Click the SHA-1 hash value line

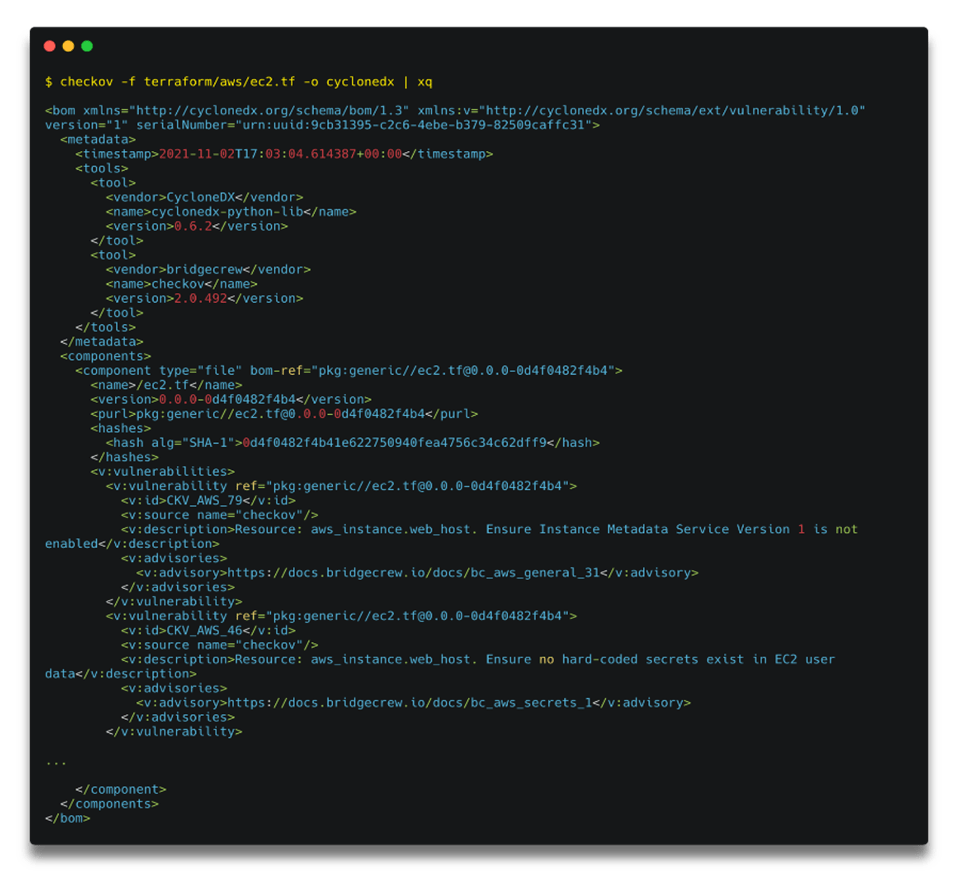point(353,443)
